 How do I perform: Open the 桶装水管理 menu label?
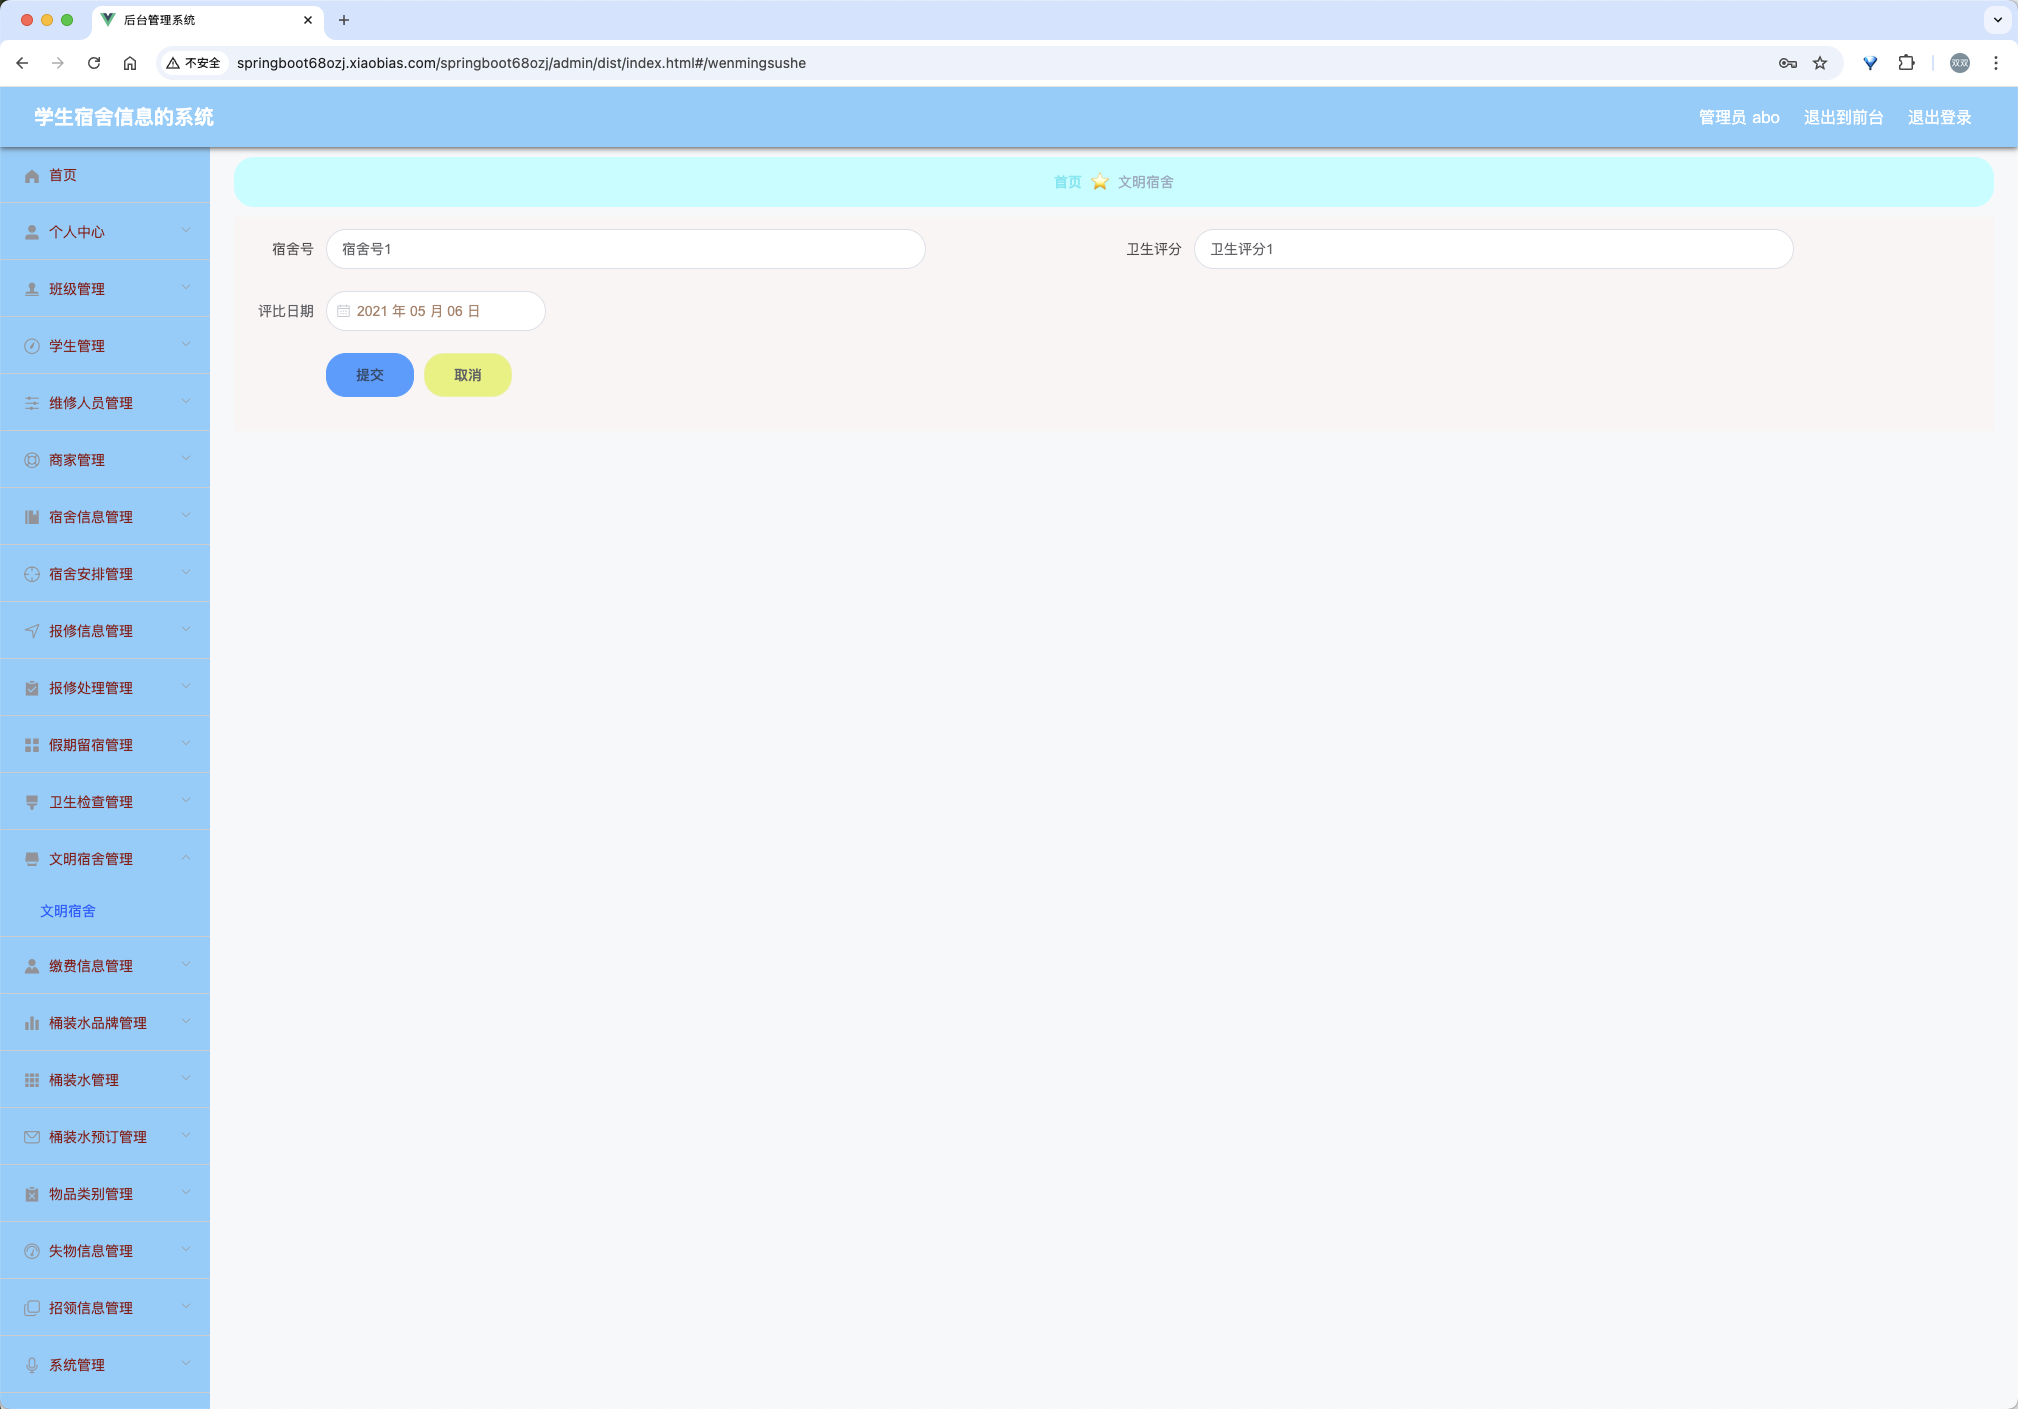click(x=84, y=1081)
